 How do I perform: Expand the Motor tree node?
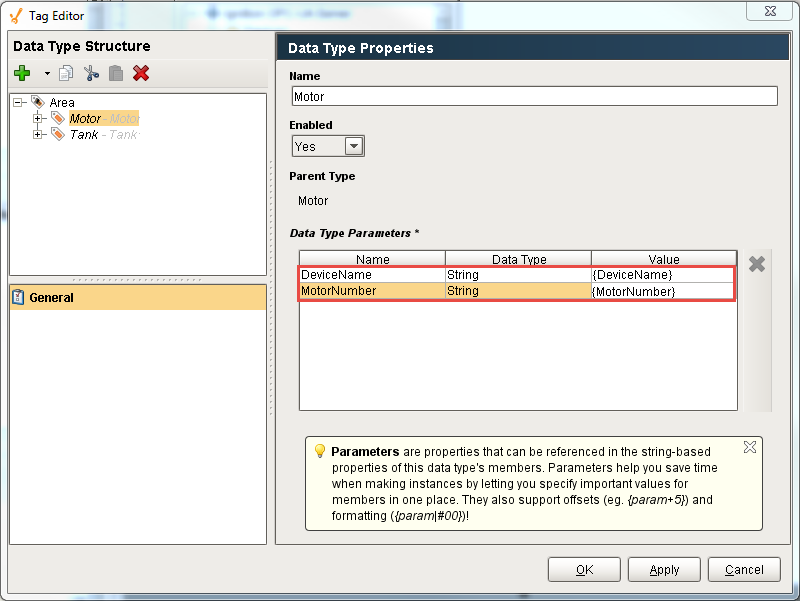click(38, 118)
